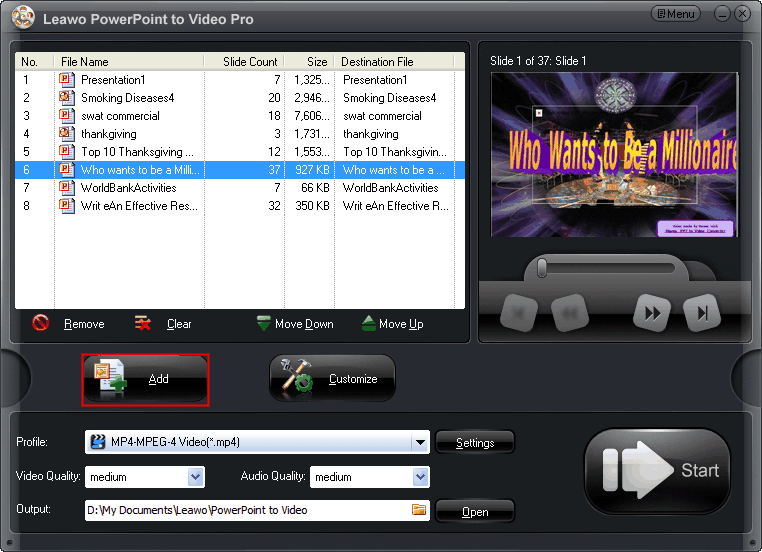Open the Video Quality dropdown

click(x=196, y=477)
